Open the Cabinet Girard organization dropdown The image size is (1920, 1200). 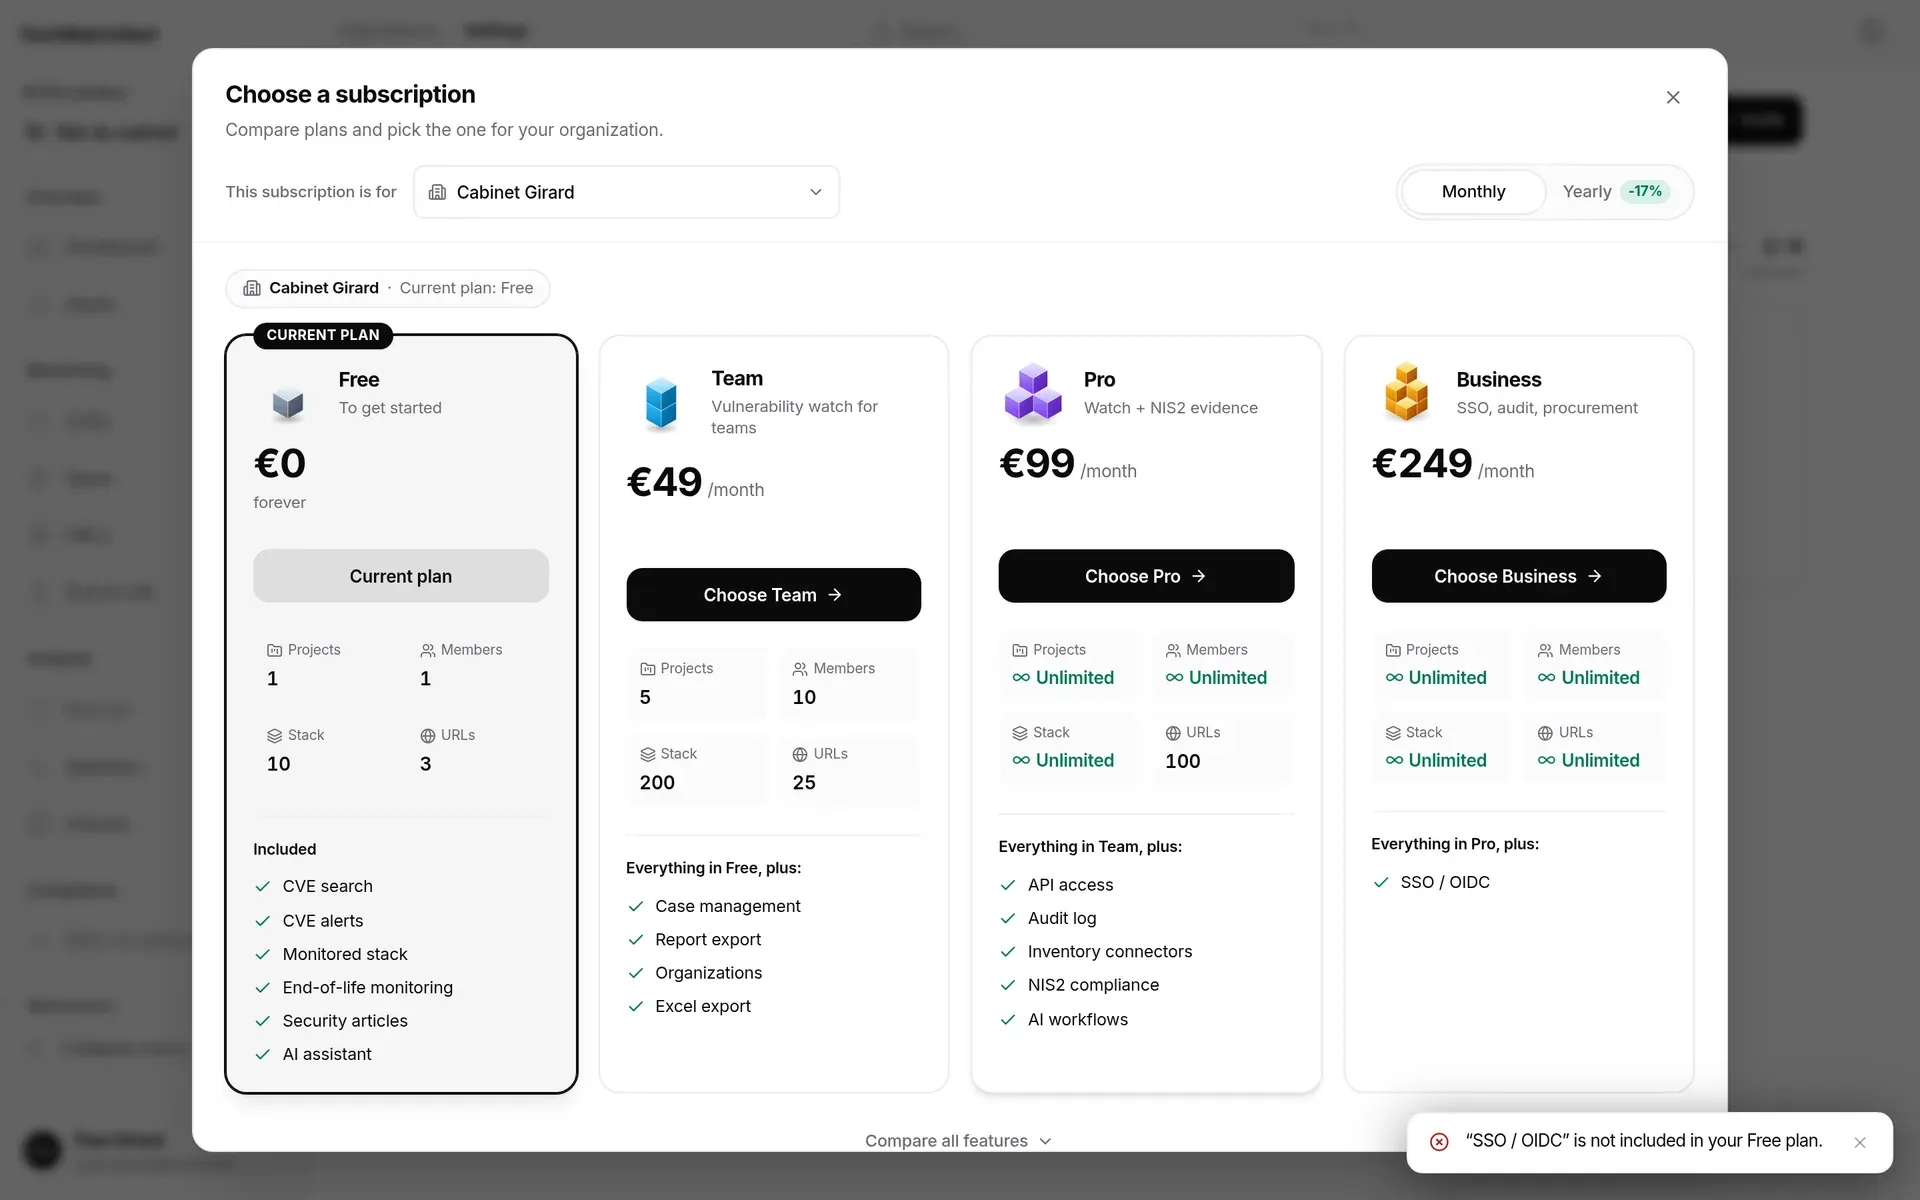626,192
